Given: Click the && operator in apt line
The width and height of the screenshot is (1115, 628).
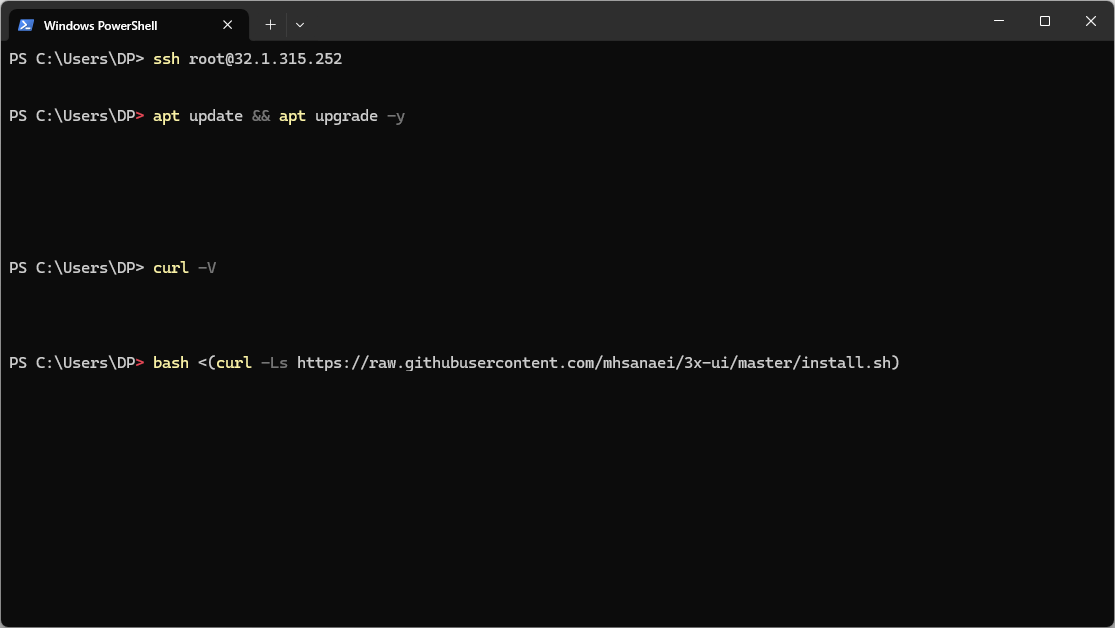Looking at the screenshot, I should click(261, 116).
